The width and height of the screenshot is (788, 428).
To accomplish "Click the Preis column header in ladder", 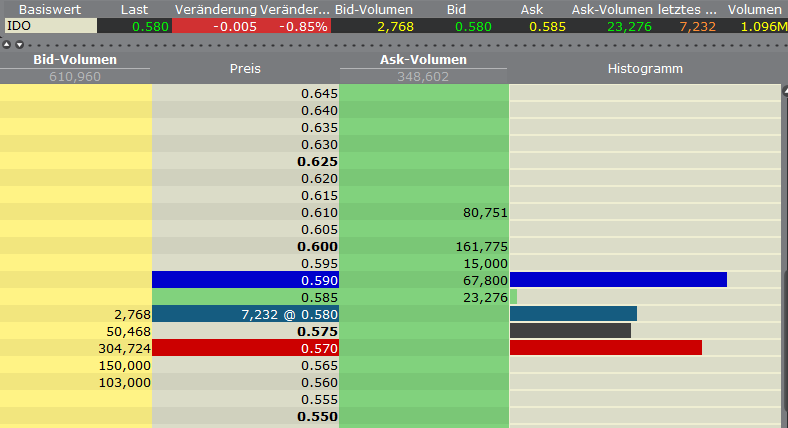I will click(245, 68).
